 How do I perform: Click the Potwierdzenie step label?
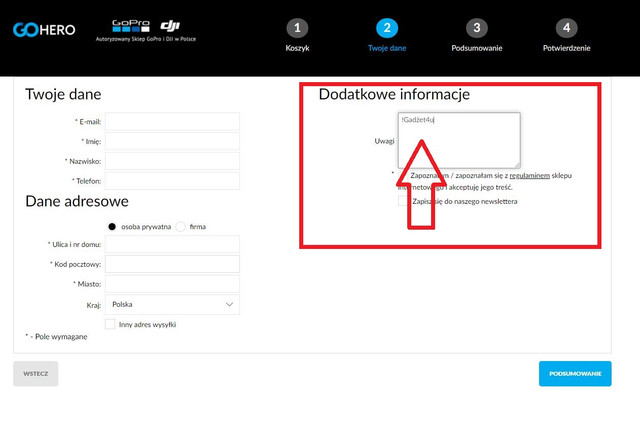tap(567, 48)
